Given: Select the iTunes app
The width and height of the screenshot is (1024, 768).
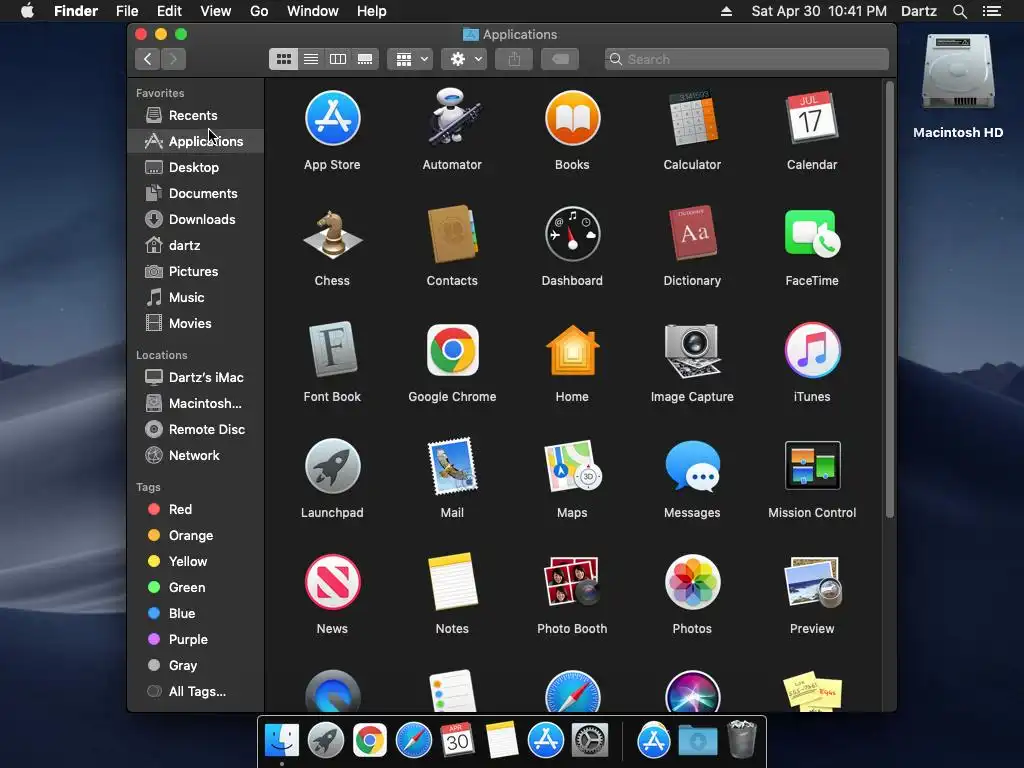Looking at the screenshot, I should tap(812, 350).
